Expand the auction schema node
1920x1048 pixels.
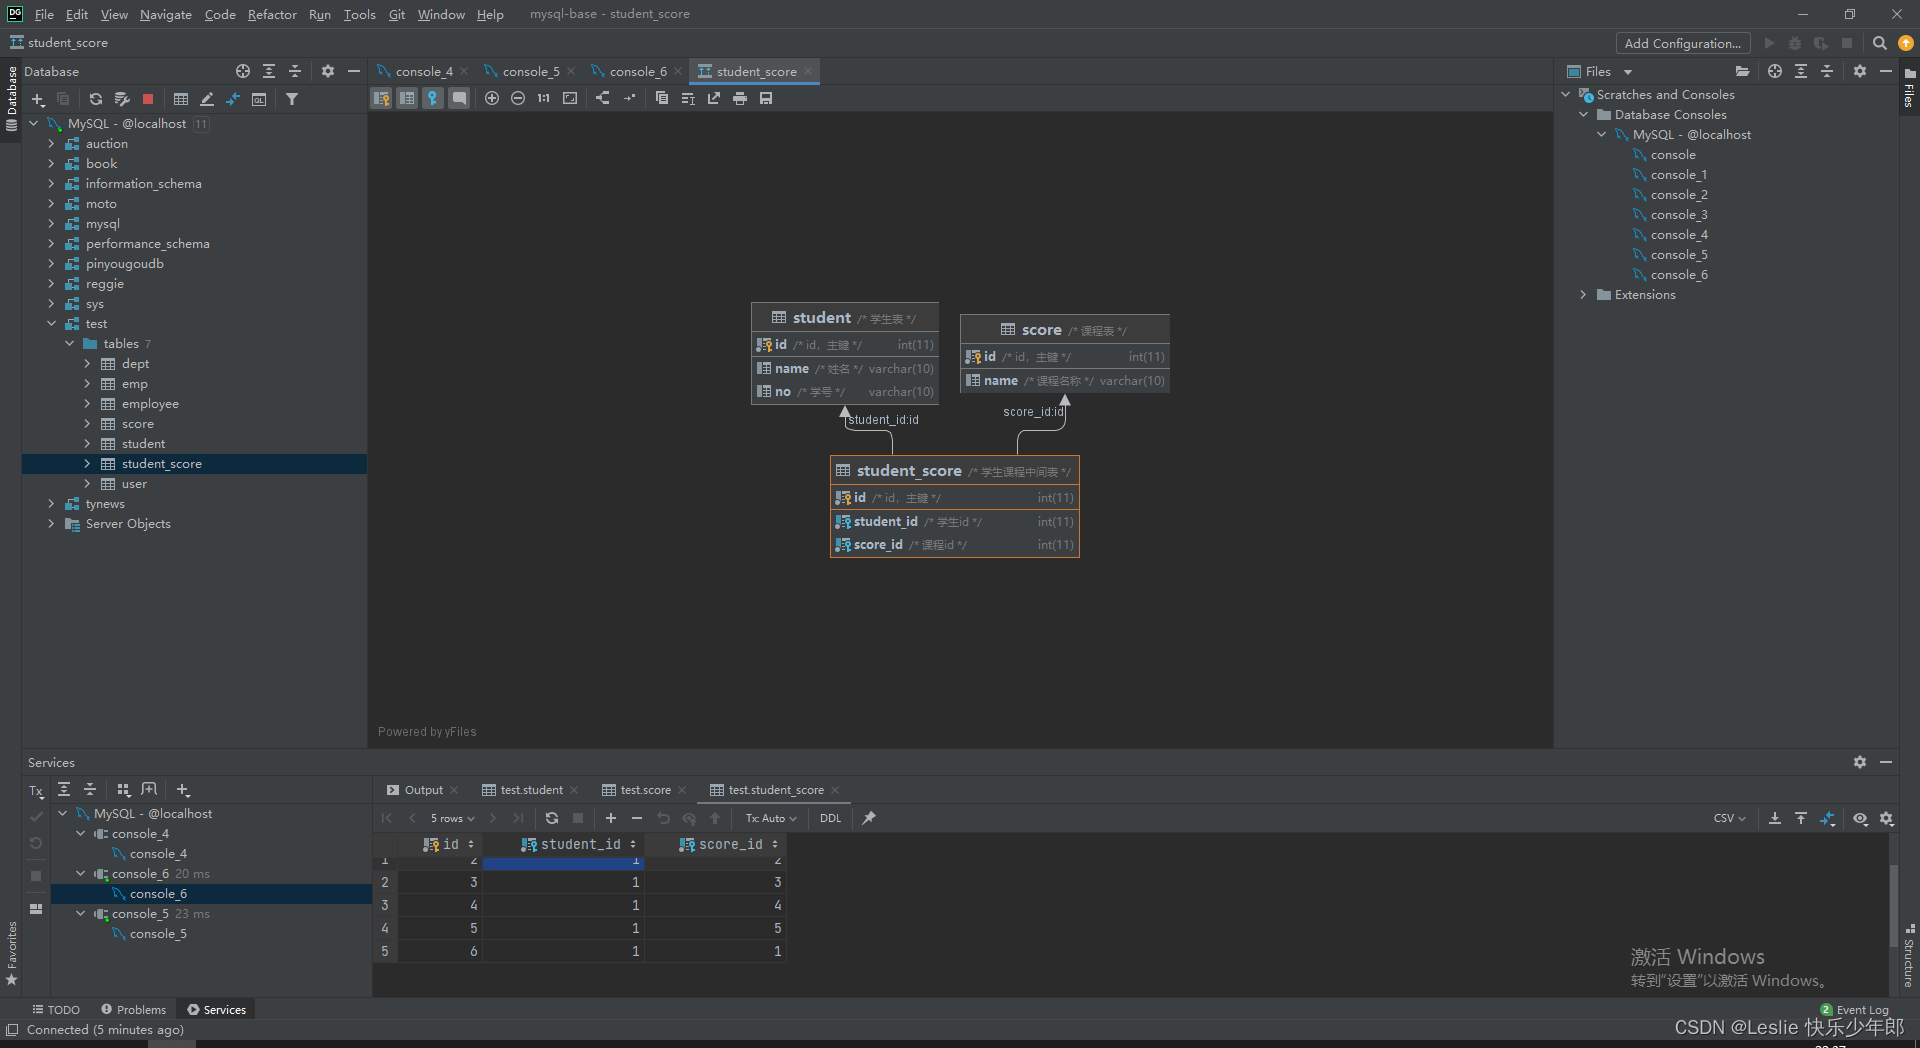coord(52,144)
